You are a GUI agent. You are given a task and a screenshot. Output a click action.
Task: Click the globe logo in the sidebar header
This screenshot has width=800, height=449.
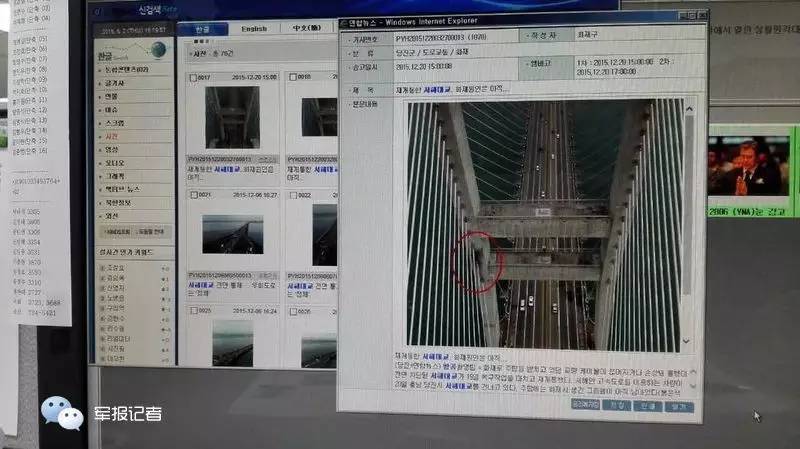pyautogui.click(x=159, y=50)
